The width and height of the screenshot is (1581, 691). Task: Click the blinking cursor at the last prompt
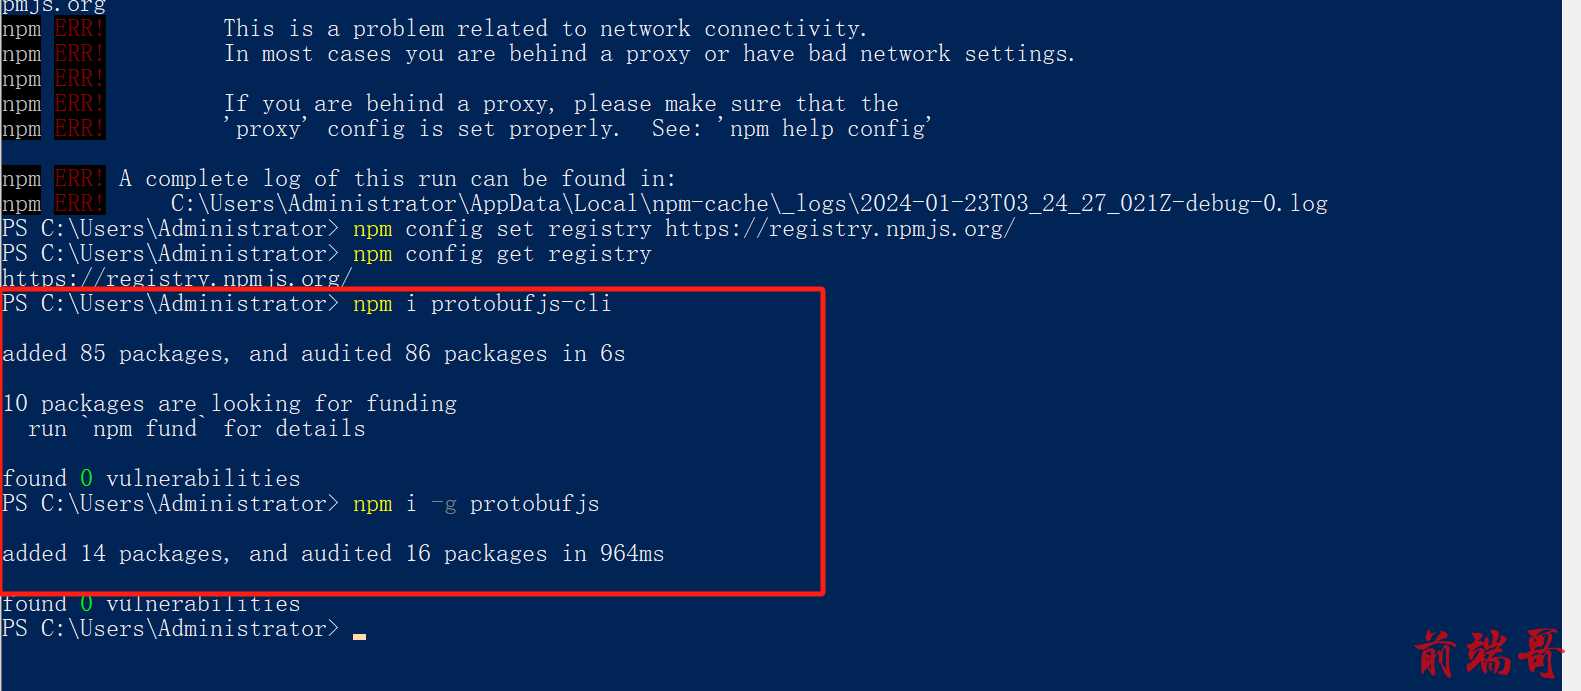[x=359, y=636]
